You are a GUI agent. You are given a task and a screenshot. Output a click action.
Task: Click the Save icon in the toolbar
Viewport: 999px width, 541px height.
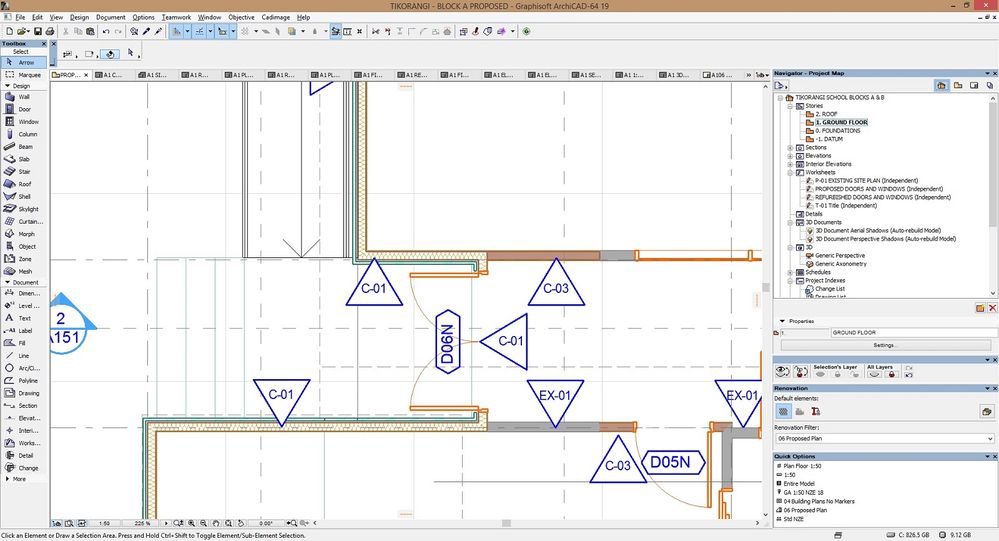click(38, 31)
